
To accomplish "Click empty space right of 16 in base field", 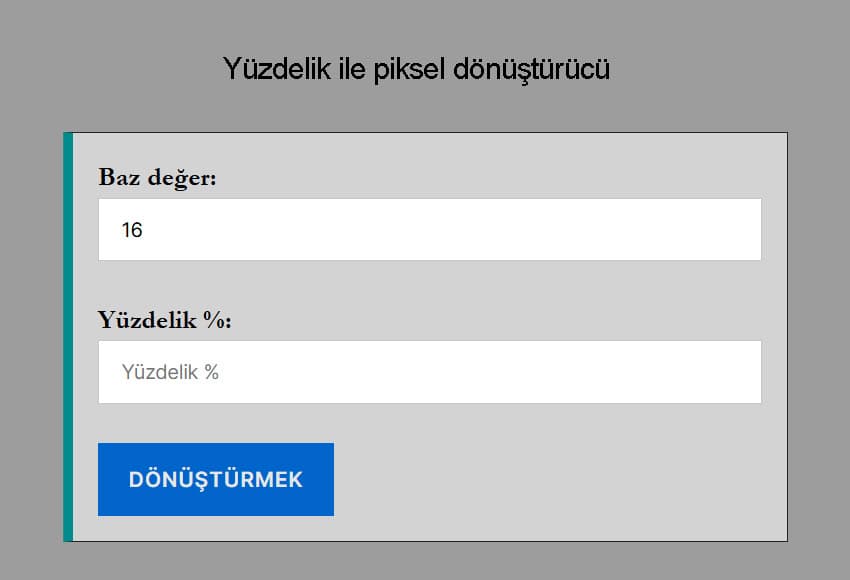I will coord(450,230).
